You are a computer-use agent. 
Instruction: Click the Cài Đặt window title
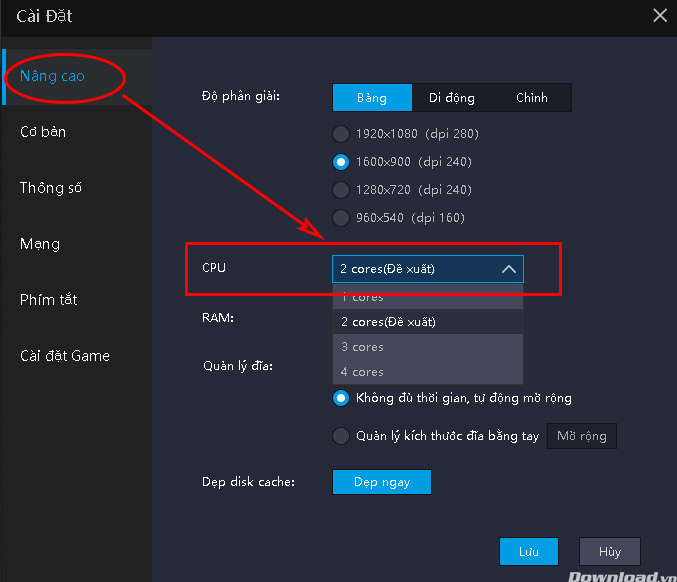44,16
